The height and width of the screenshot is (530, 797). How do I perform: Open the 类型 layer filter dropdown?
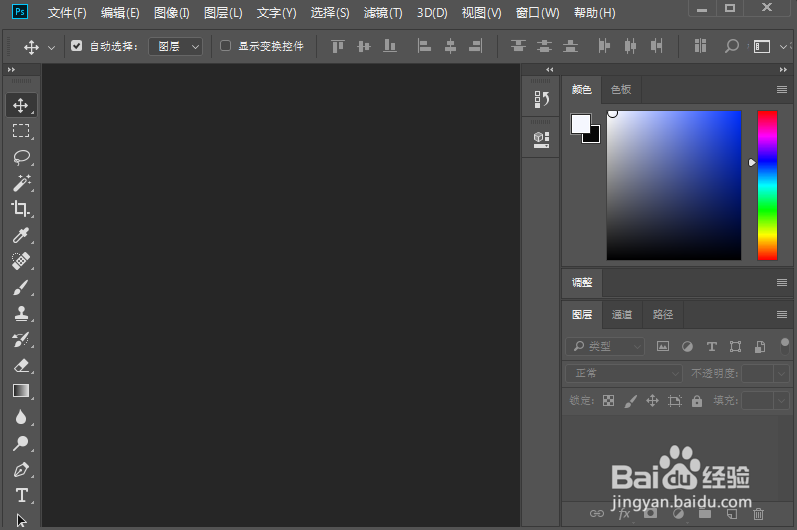click(x=605, y=347)
